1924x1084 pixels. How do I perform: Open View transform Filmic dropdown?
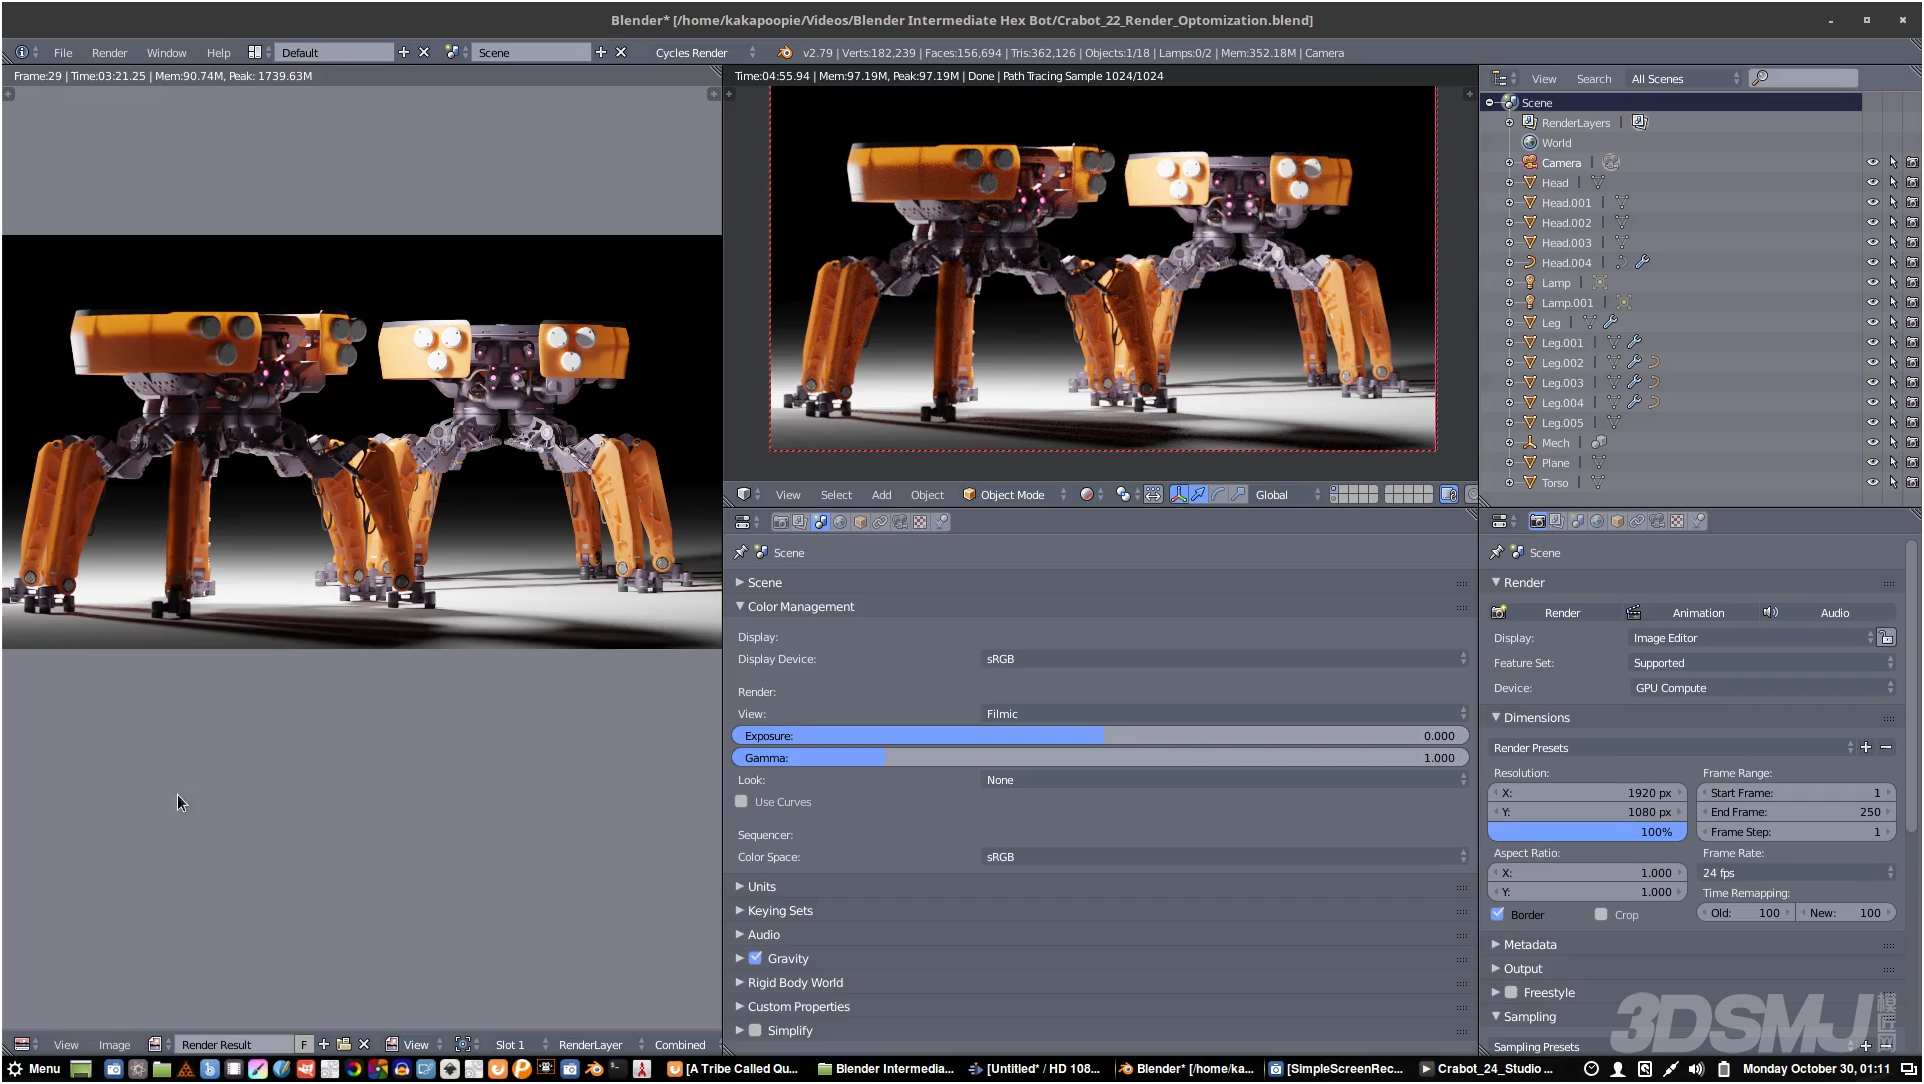[1225, 713]
